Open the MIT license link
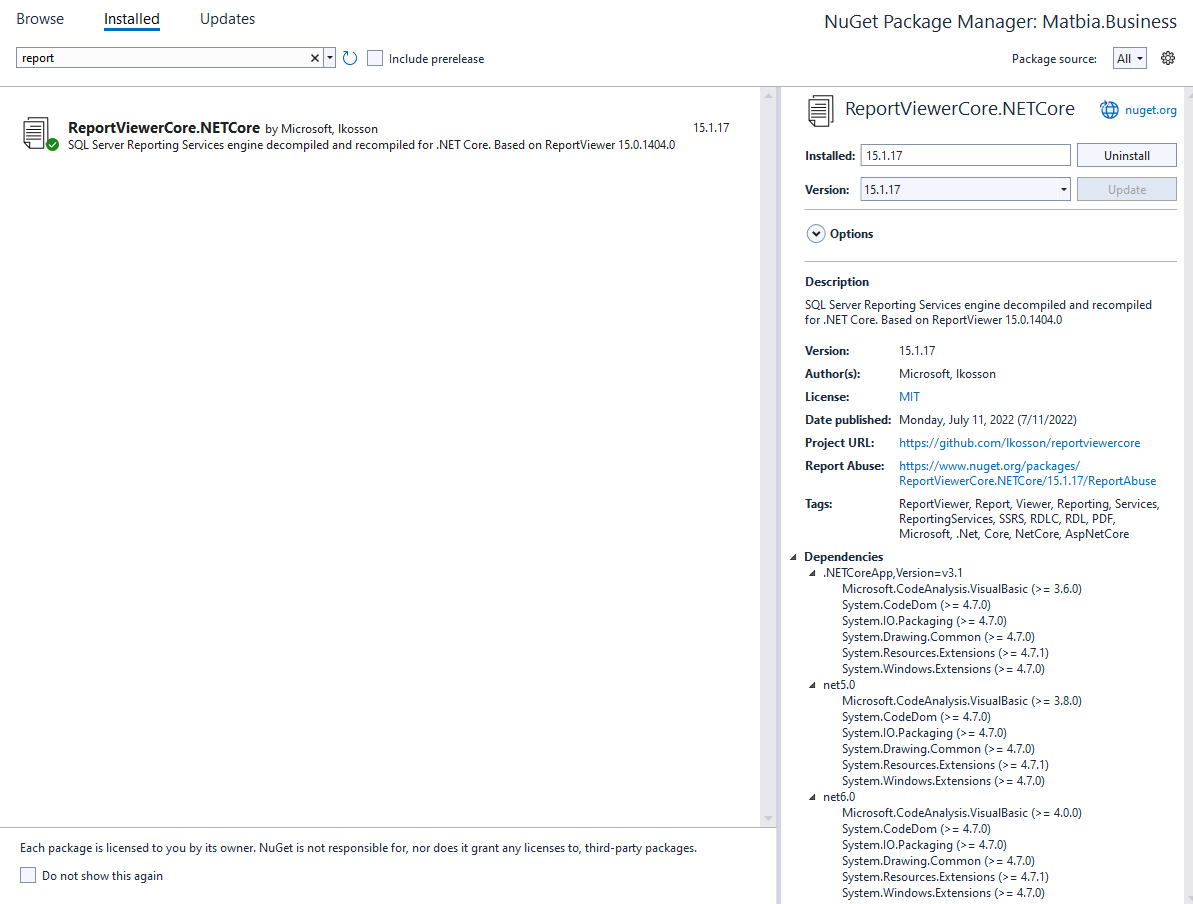The image size is (1193, 904). pos(908,396)
